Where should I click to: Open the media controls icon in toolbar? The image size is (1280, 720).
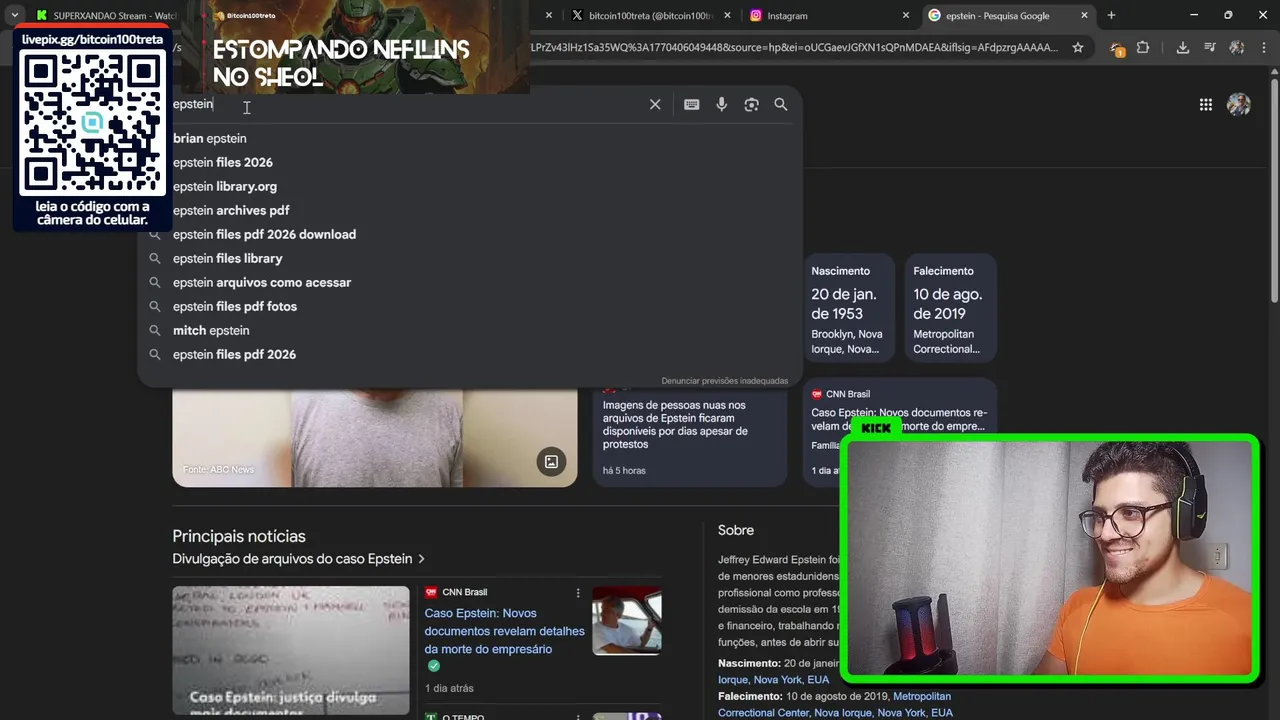pos(1210,47)
